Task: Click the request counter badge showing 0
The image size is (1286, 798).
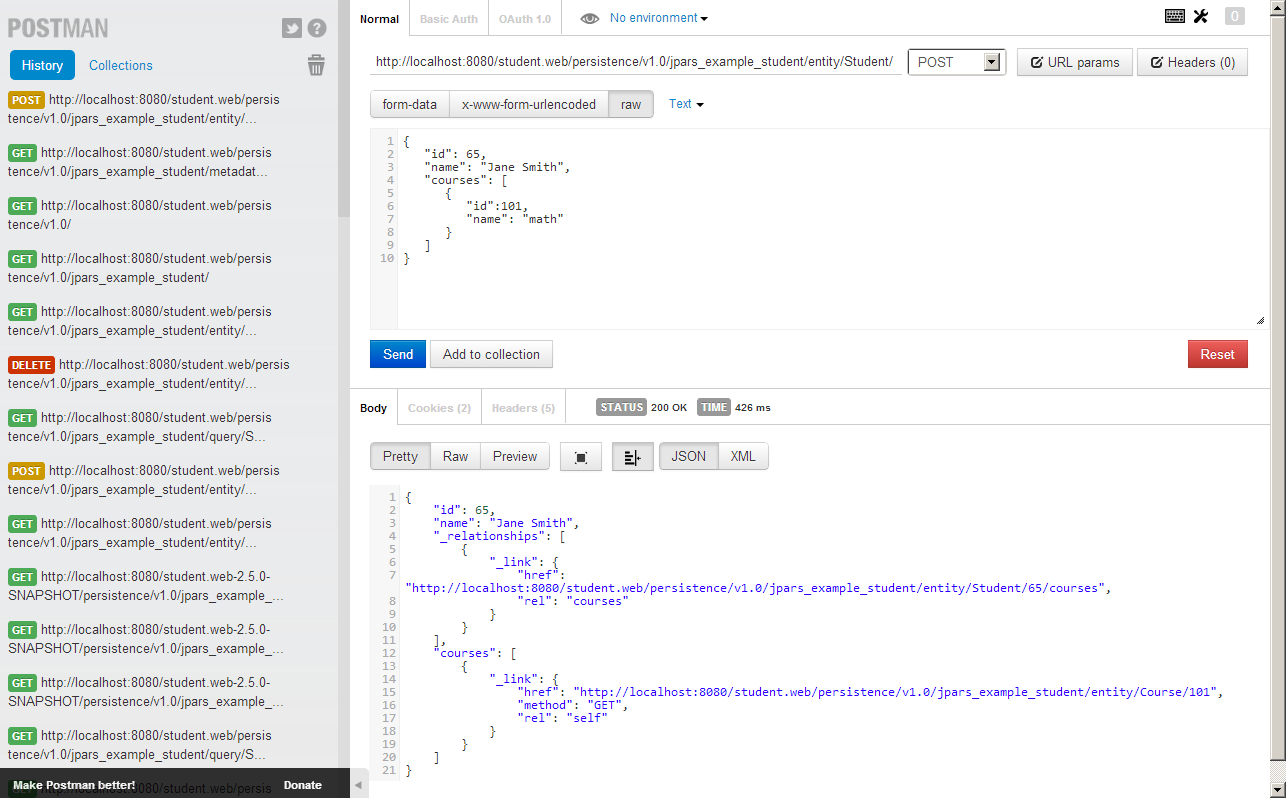Action: (1235, 16)
